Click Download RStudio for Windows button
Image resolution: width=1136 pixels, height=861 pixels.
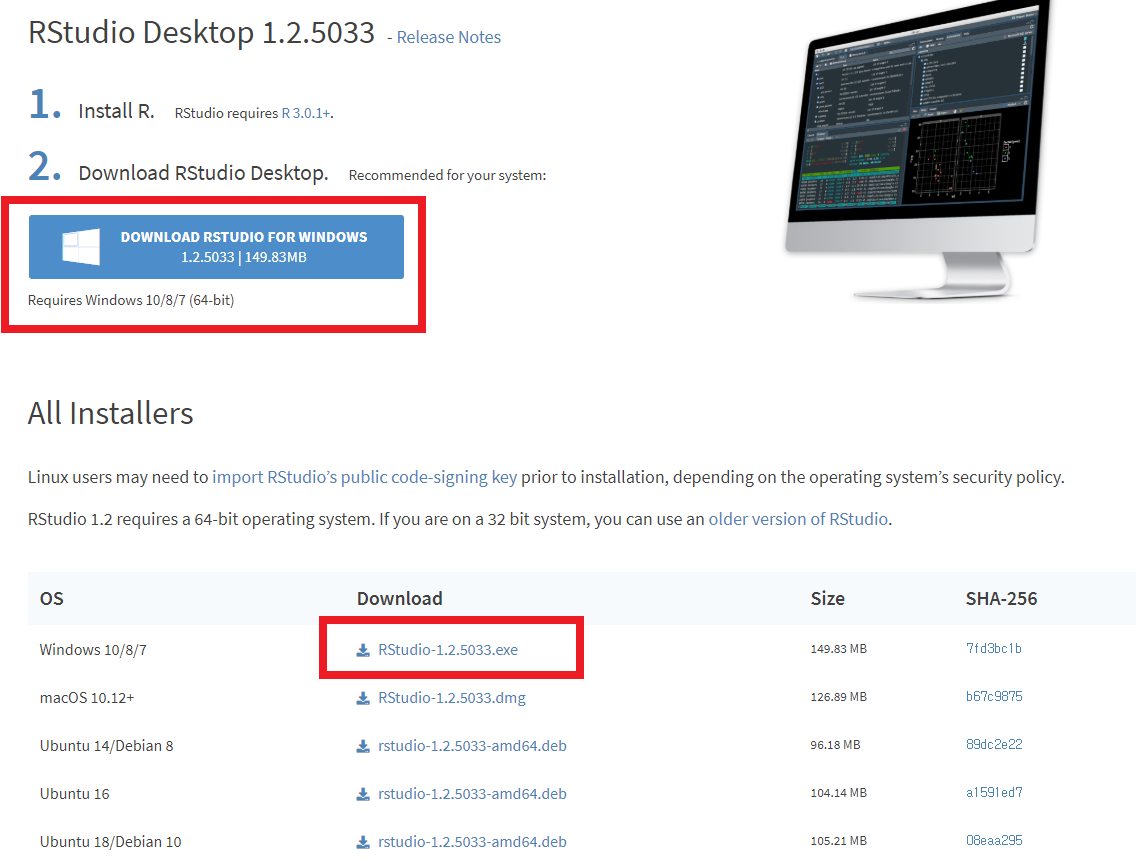pyautogui.click(x=216, y=247)
